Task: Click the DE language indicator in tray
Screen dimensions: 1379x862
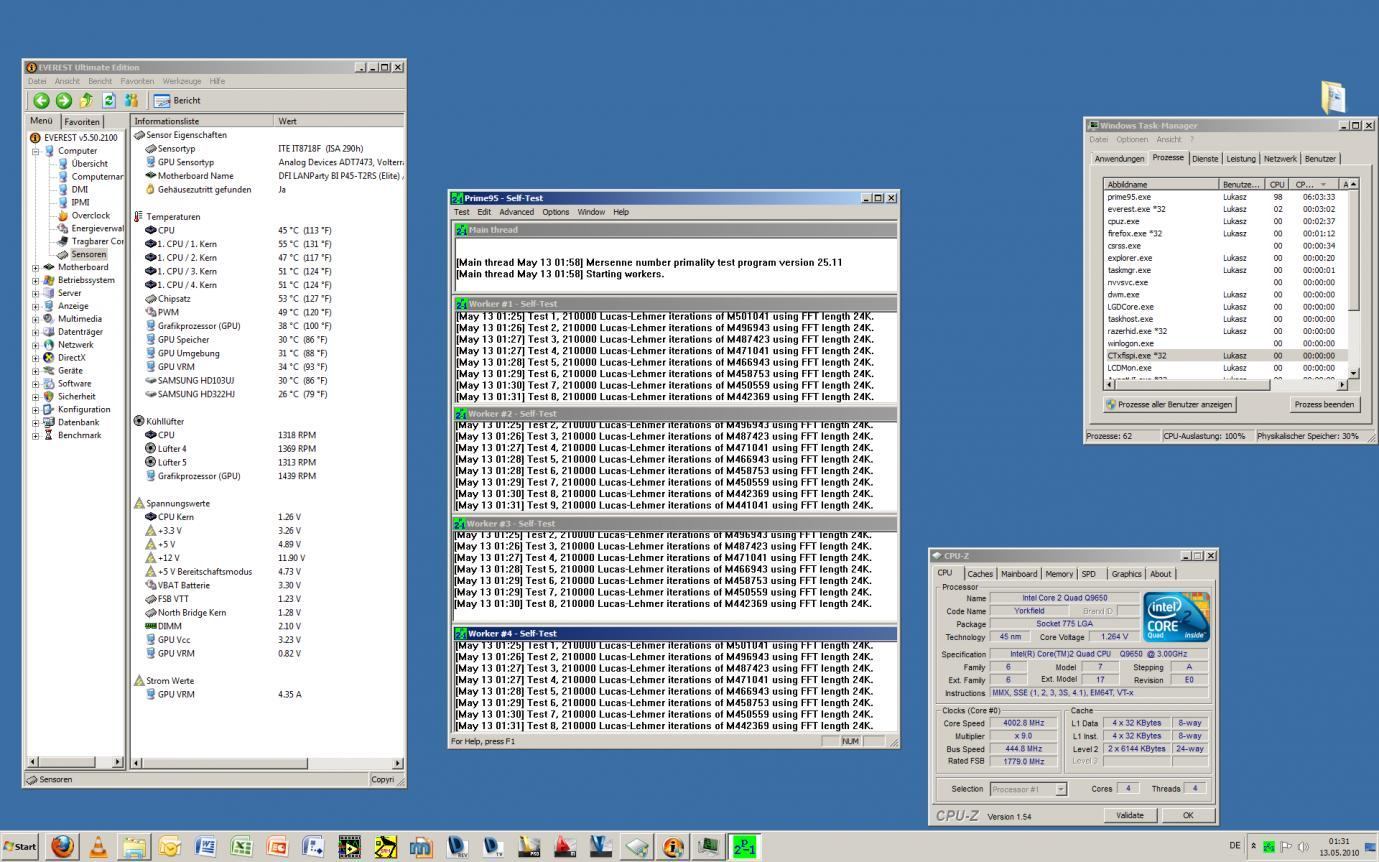Action: [x=1236, y=847]
